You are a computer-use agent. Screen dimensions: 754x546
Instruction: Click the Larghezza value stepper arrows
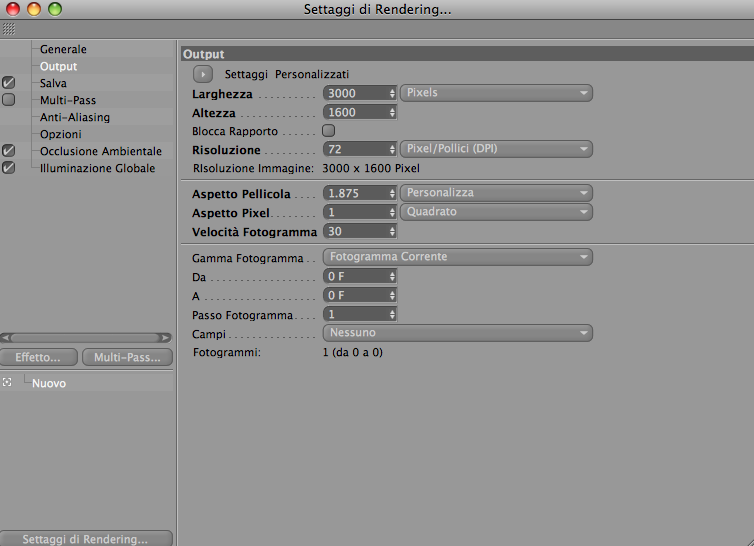393,93
